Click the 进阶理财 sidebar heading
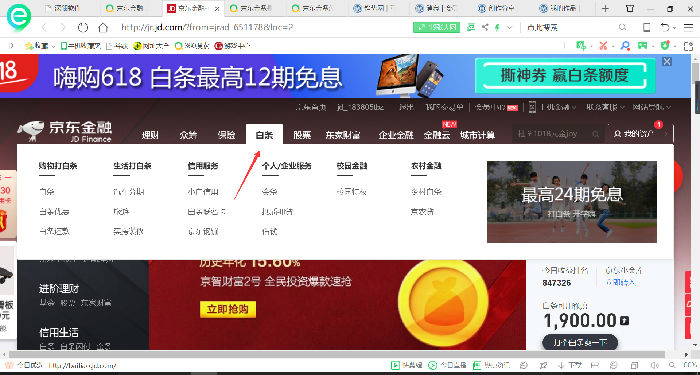The width and height of the screenshot is (700, 375). (59, 289)
